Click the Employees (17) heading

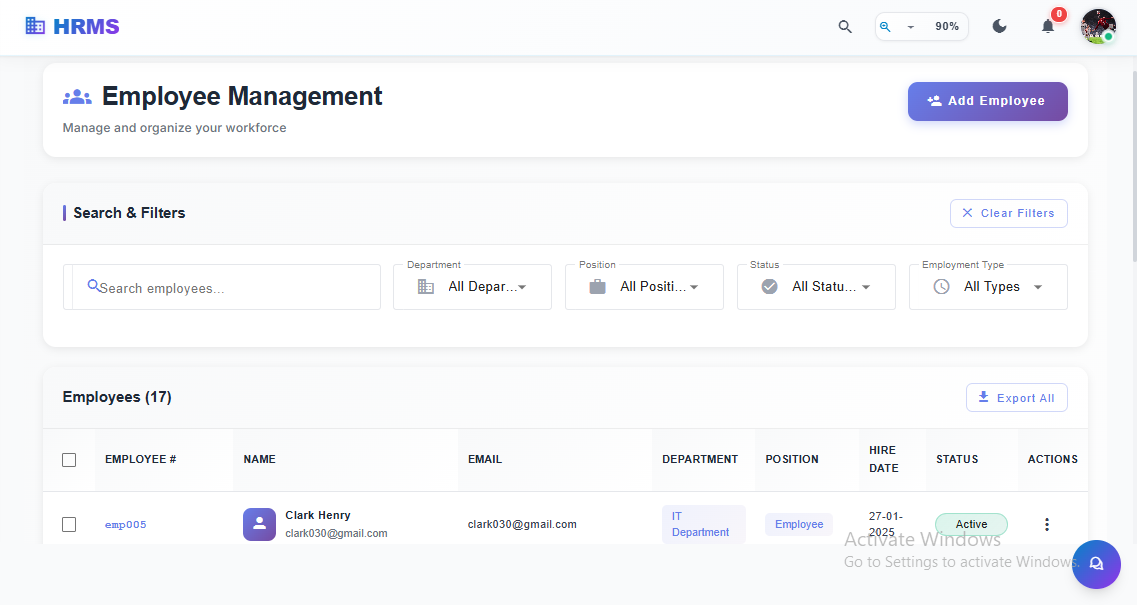[x=117, y=398]
